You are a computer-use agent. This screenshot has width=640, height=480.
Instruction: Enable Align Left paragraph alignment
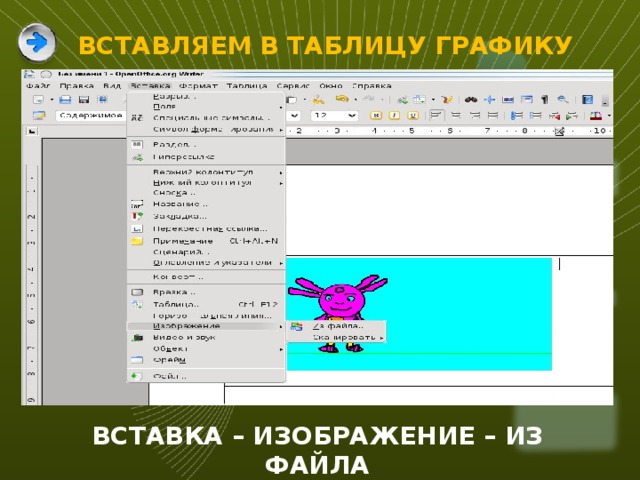click(x=437, y=116)
